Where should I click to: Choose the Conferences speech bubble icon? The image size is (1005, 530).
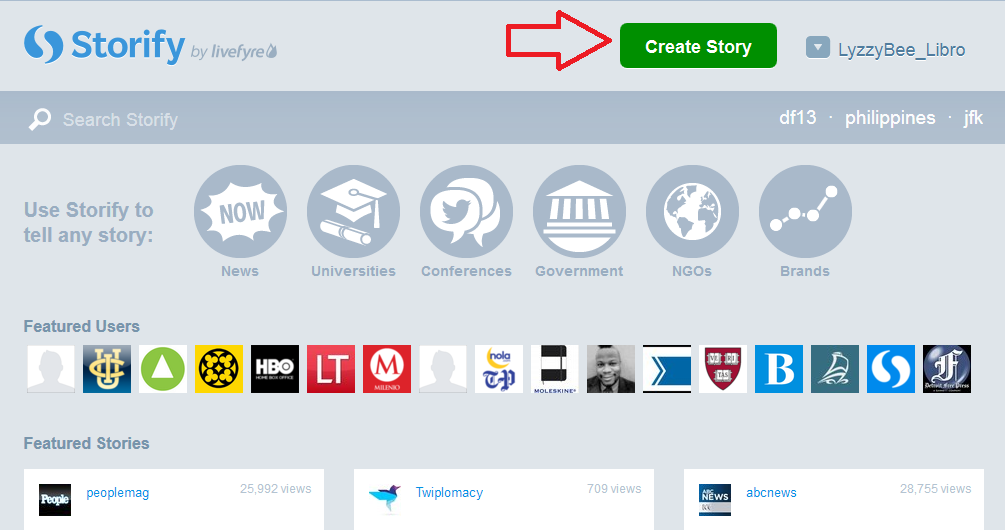(x=466, y=212)
